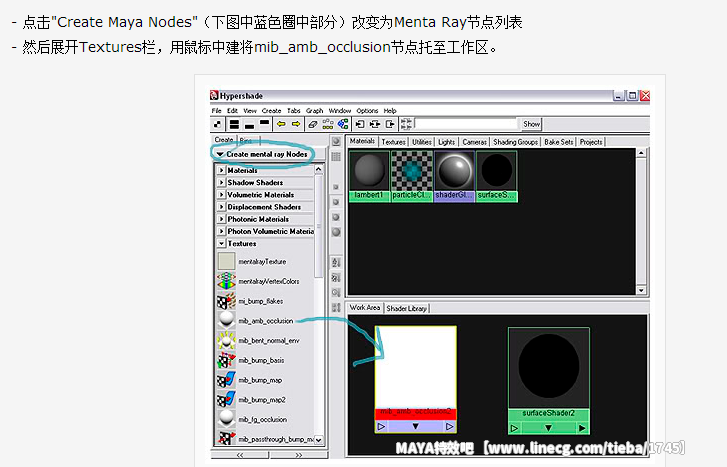Switch to the Shading Groups tab
Viewport: 727px width, 467px height.
point(515,142)
